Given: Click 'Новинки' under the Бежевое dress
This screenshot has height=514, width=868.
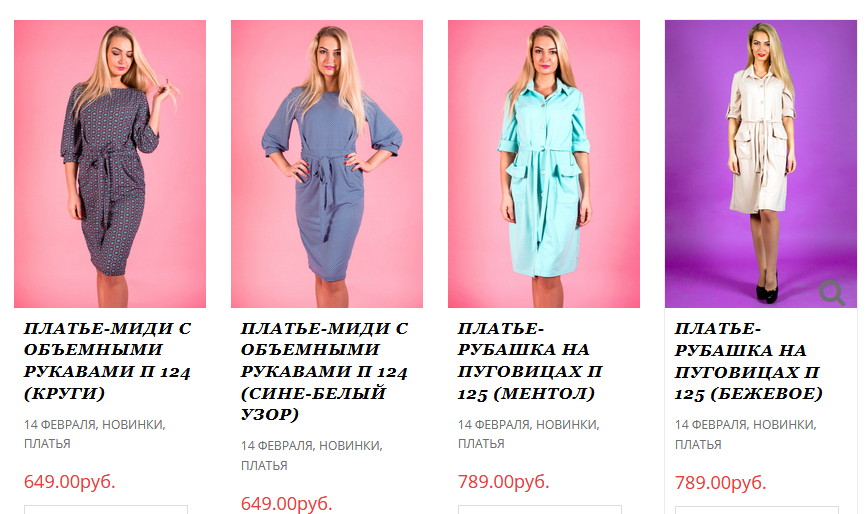Looking at the screenshot, I should tap(783, 425).
